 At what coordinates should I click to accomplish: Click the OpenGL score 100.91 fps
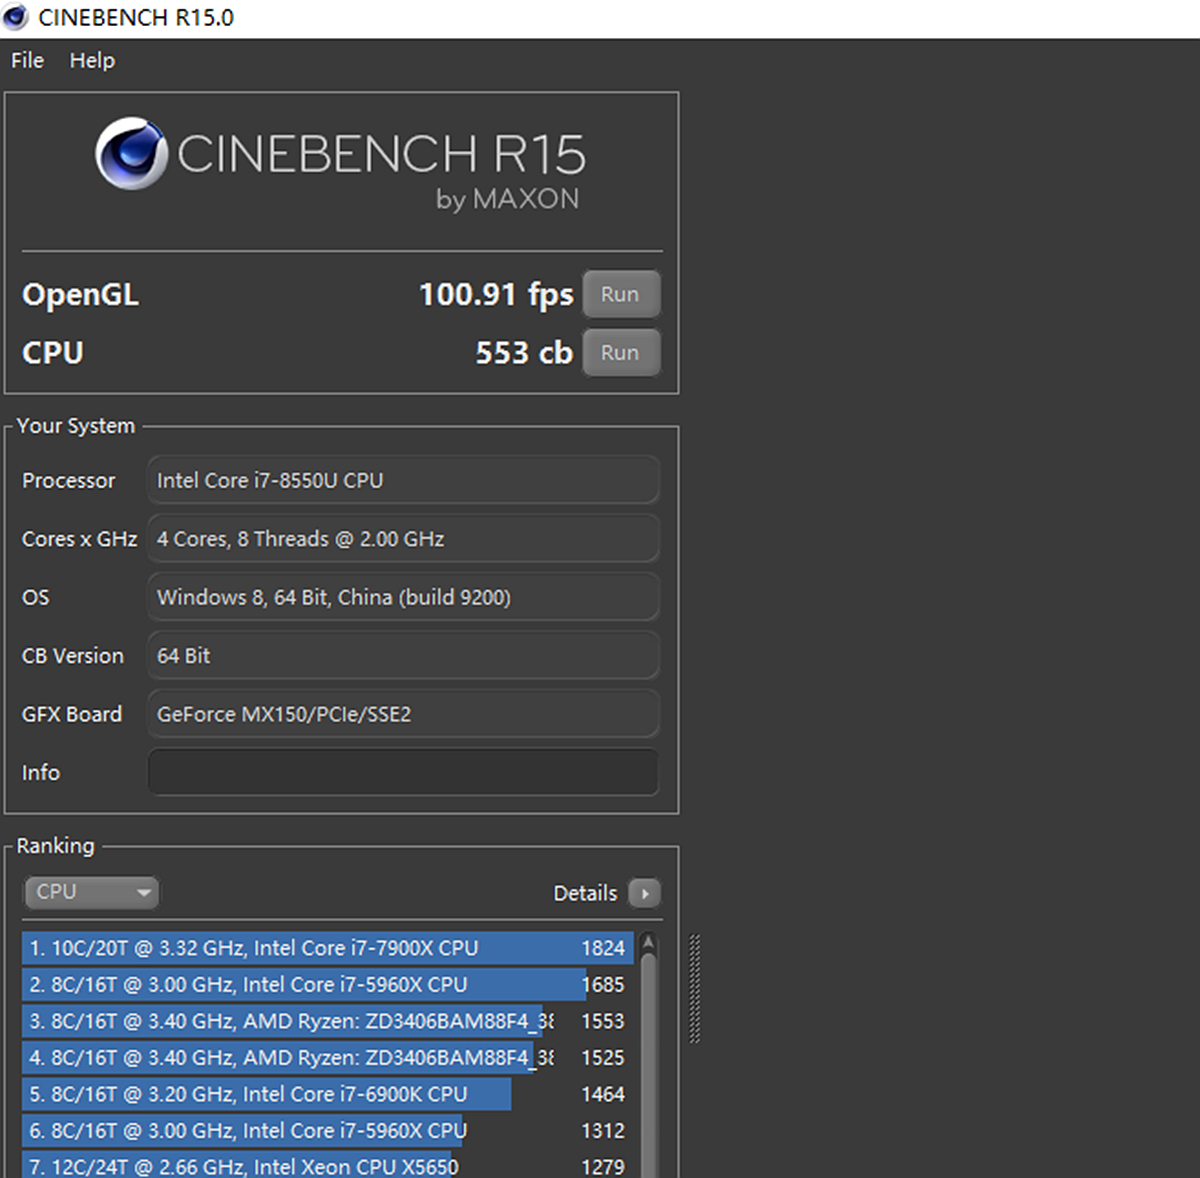click(x=496, y=294)
